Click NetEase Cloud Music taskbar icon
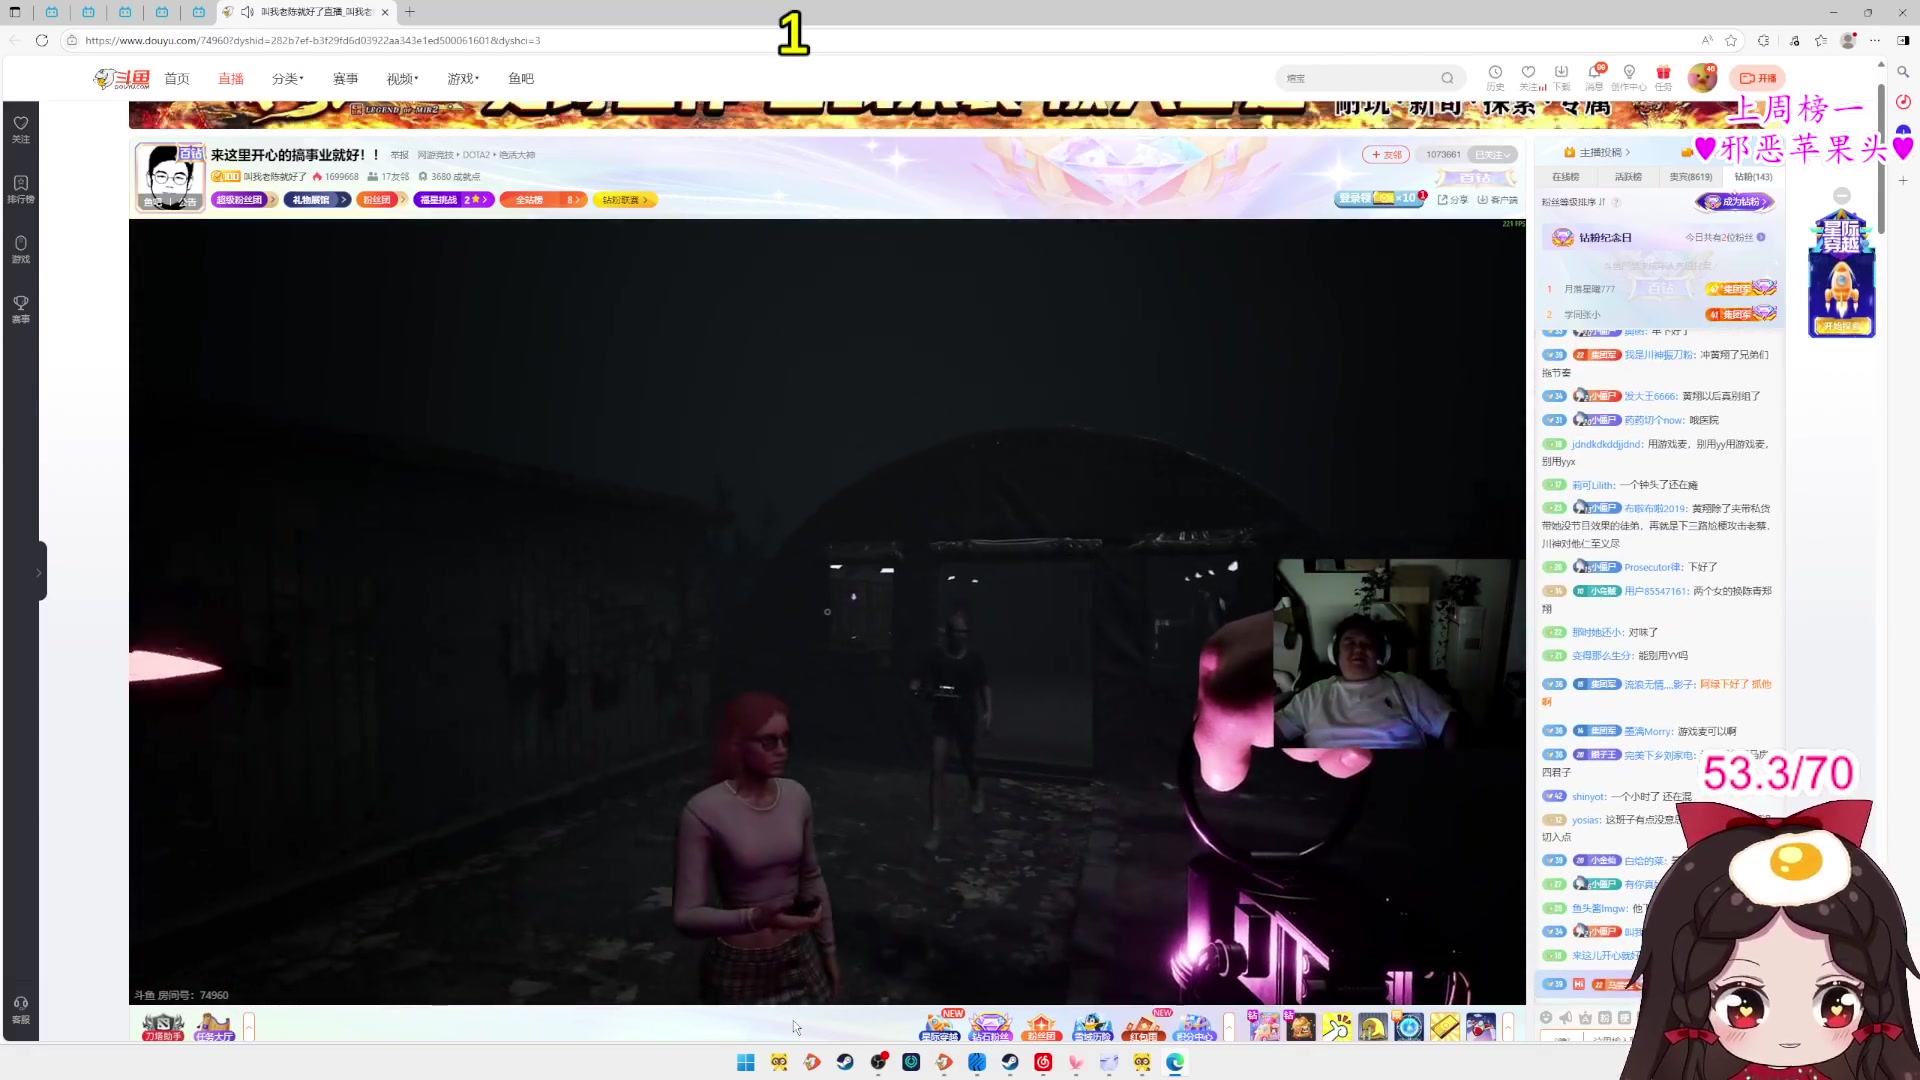Image resolution: width=1920 pixels, height=1080 pixels. click(1043, 1062)
